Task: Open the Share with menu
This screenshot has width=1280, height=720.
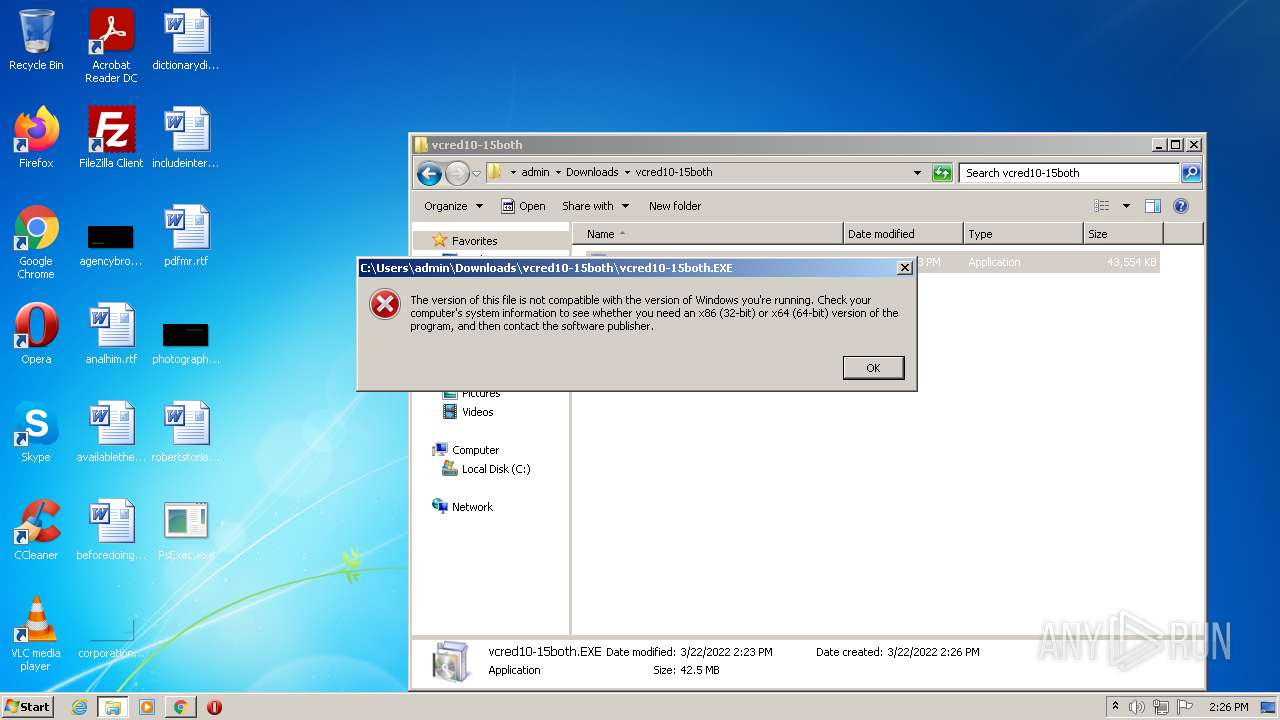Action: pos(596,206)
